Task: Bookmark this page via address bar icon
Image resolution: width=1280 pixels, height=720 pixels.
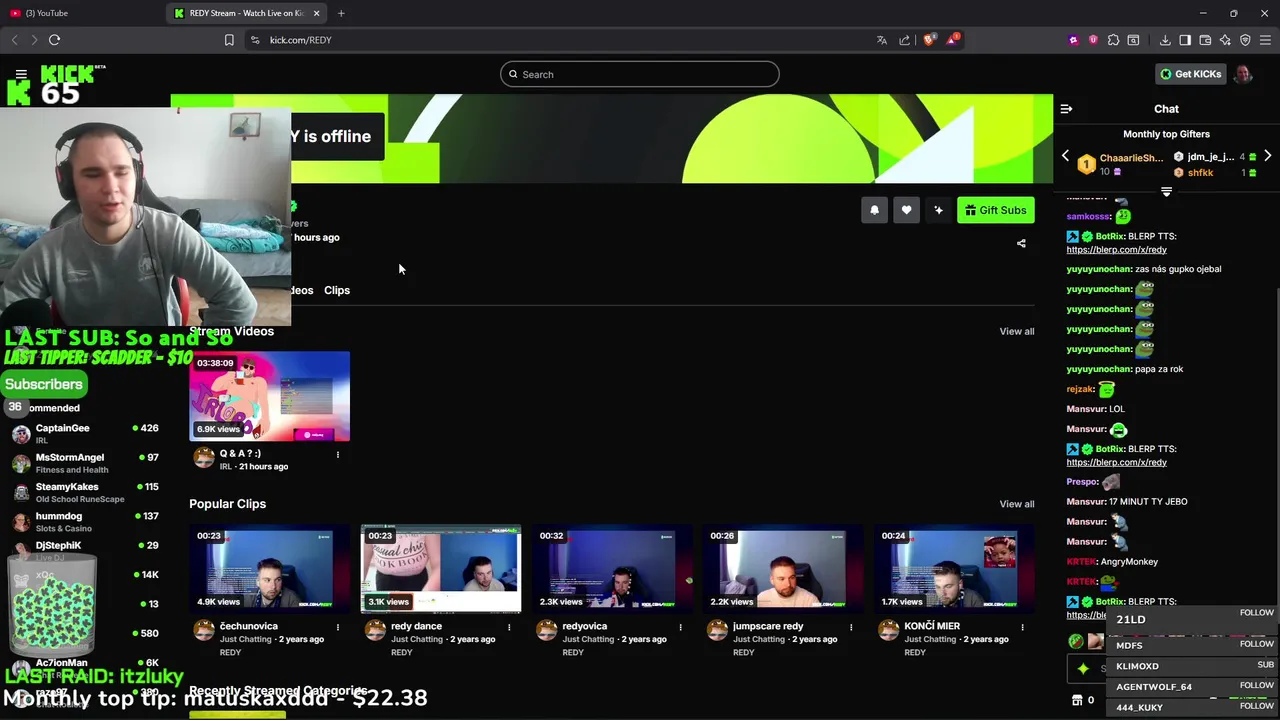Action: click(229, 40)
